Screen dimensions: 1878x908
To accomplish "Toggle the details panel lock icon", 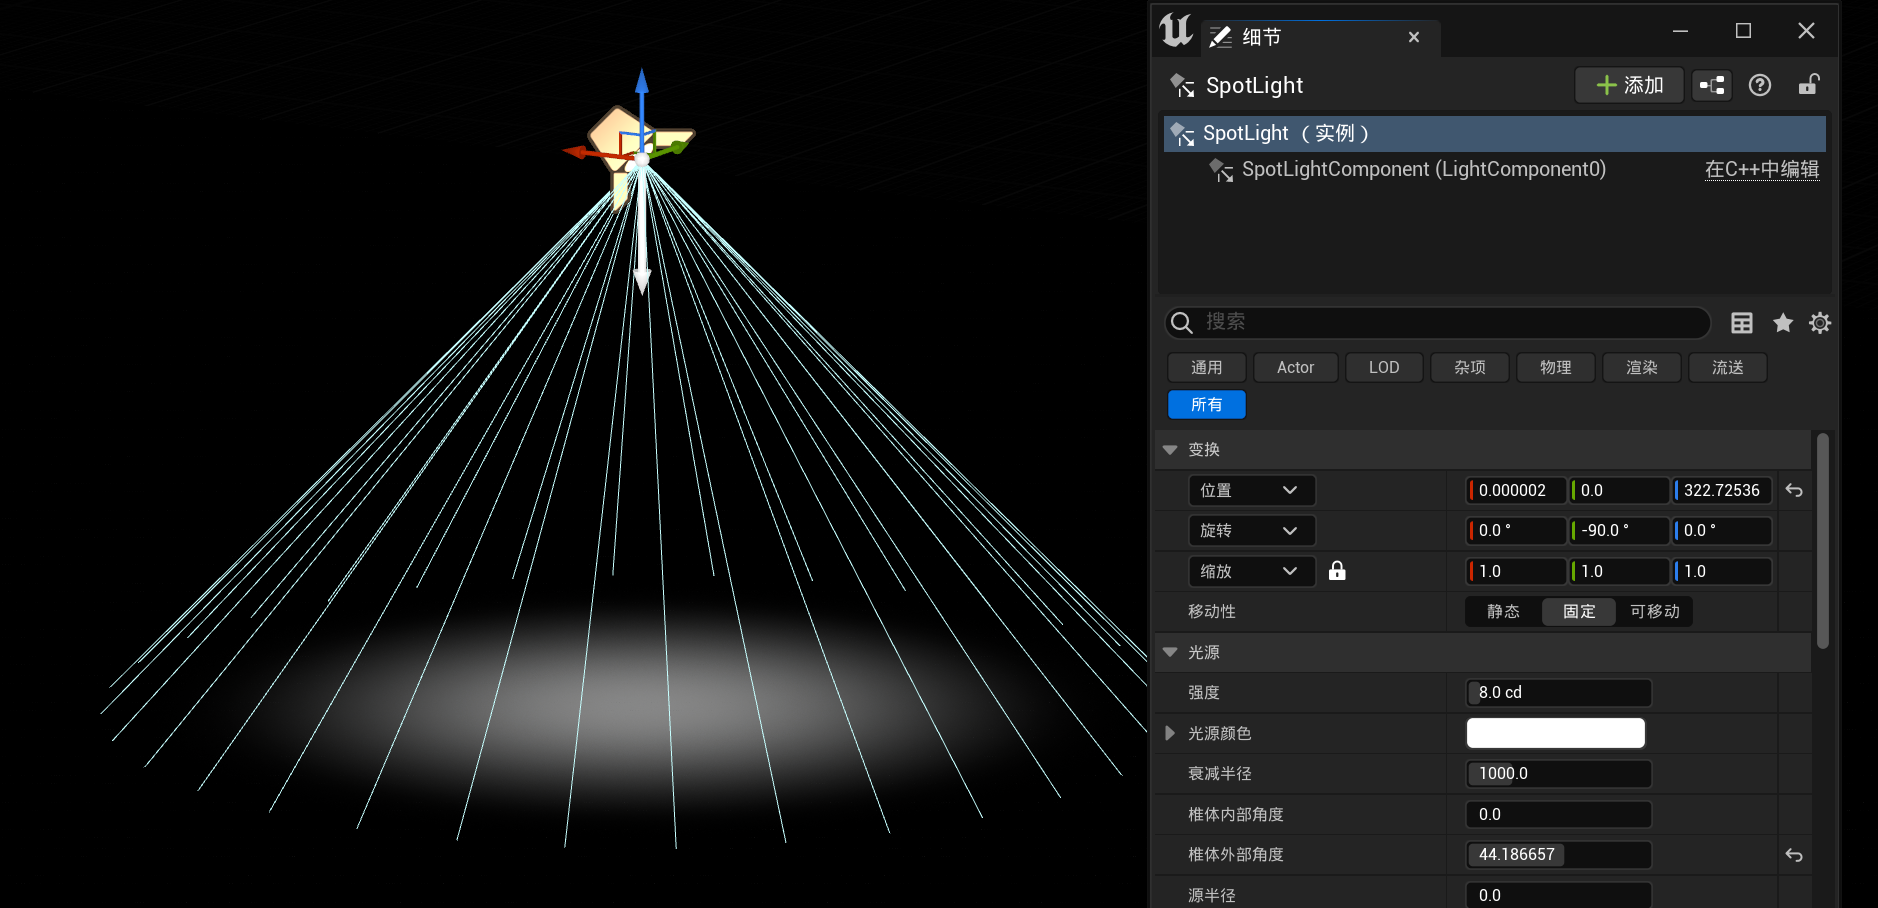I will pos(1808,86).
